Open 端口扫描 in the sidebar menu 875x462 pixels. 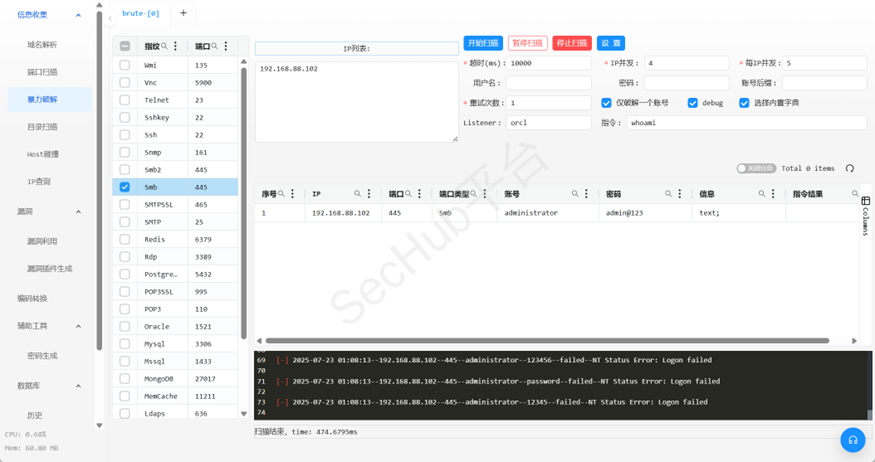[42, 72]
